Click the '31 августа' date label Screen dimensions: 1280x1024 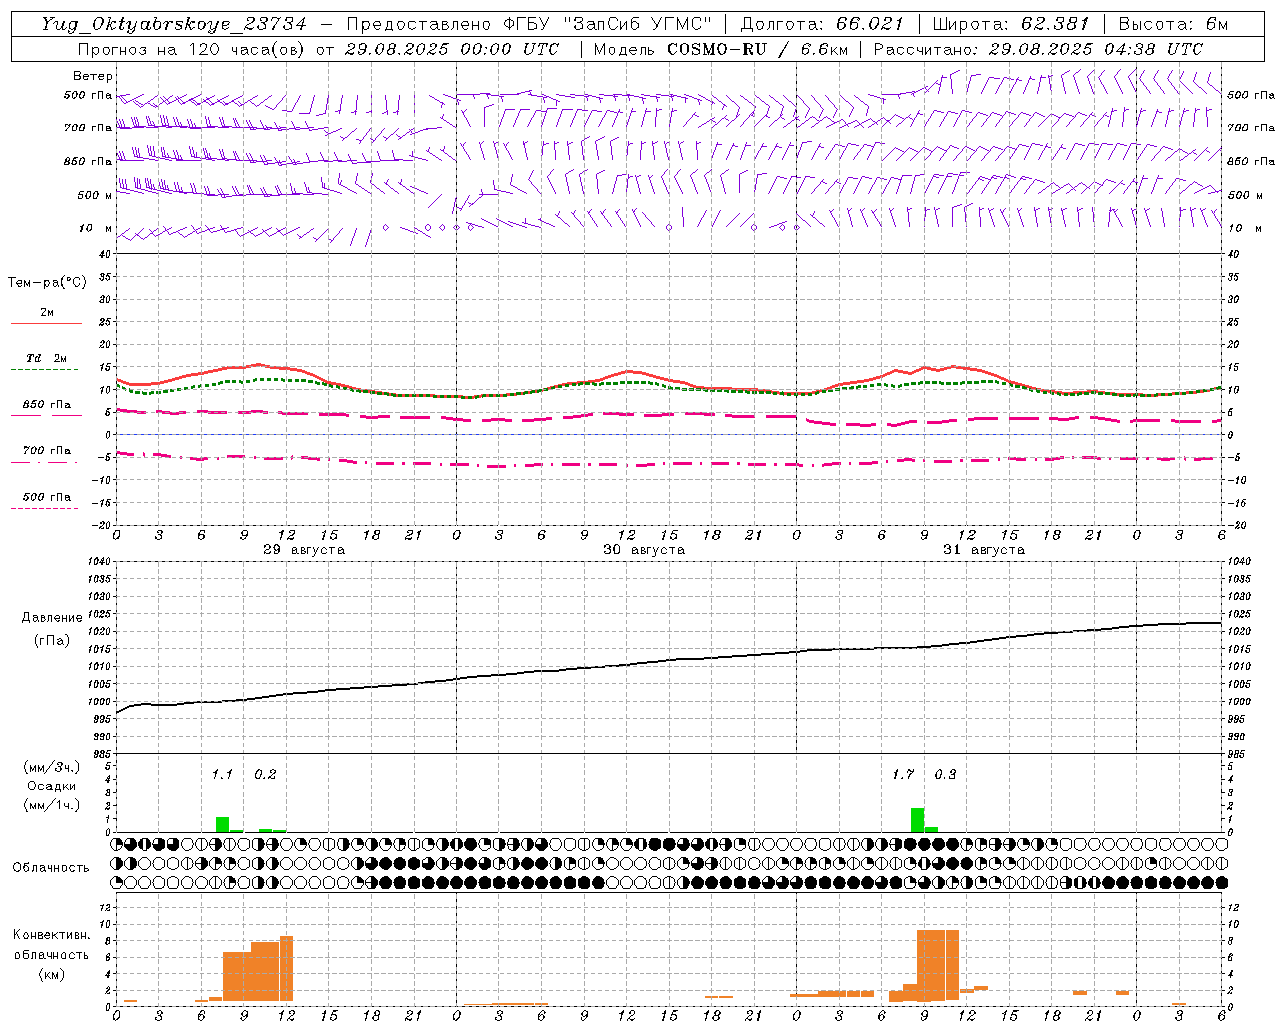click(x=984, y=550)
